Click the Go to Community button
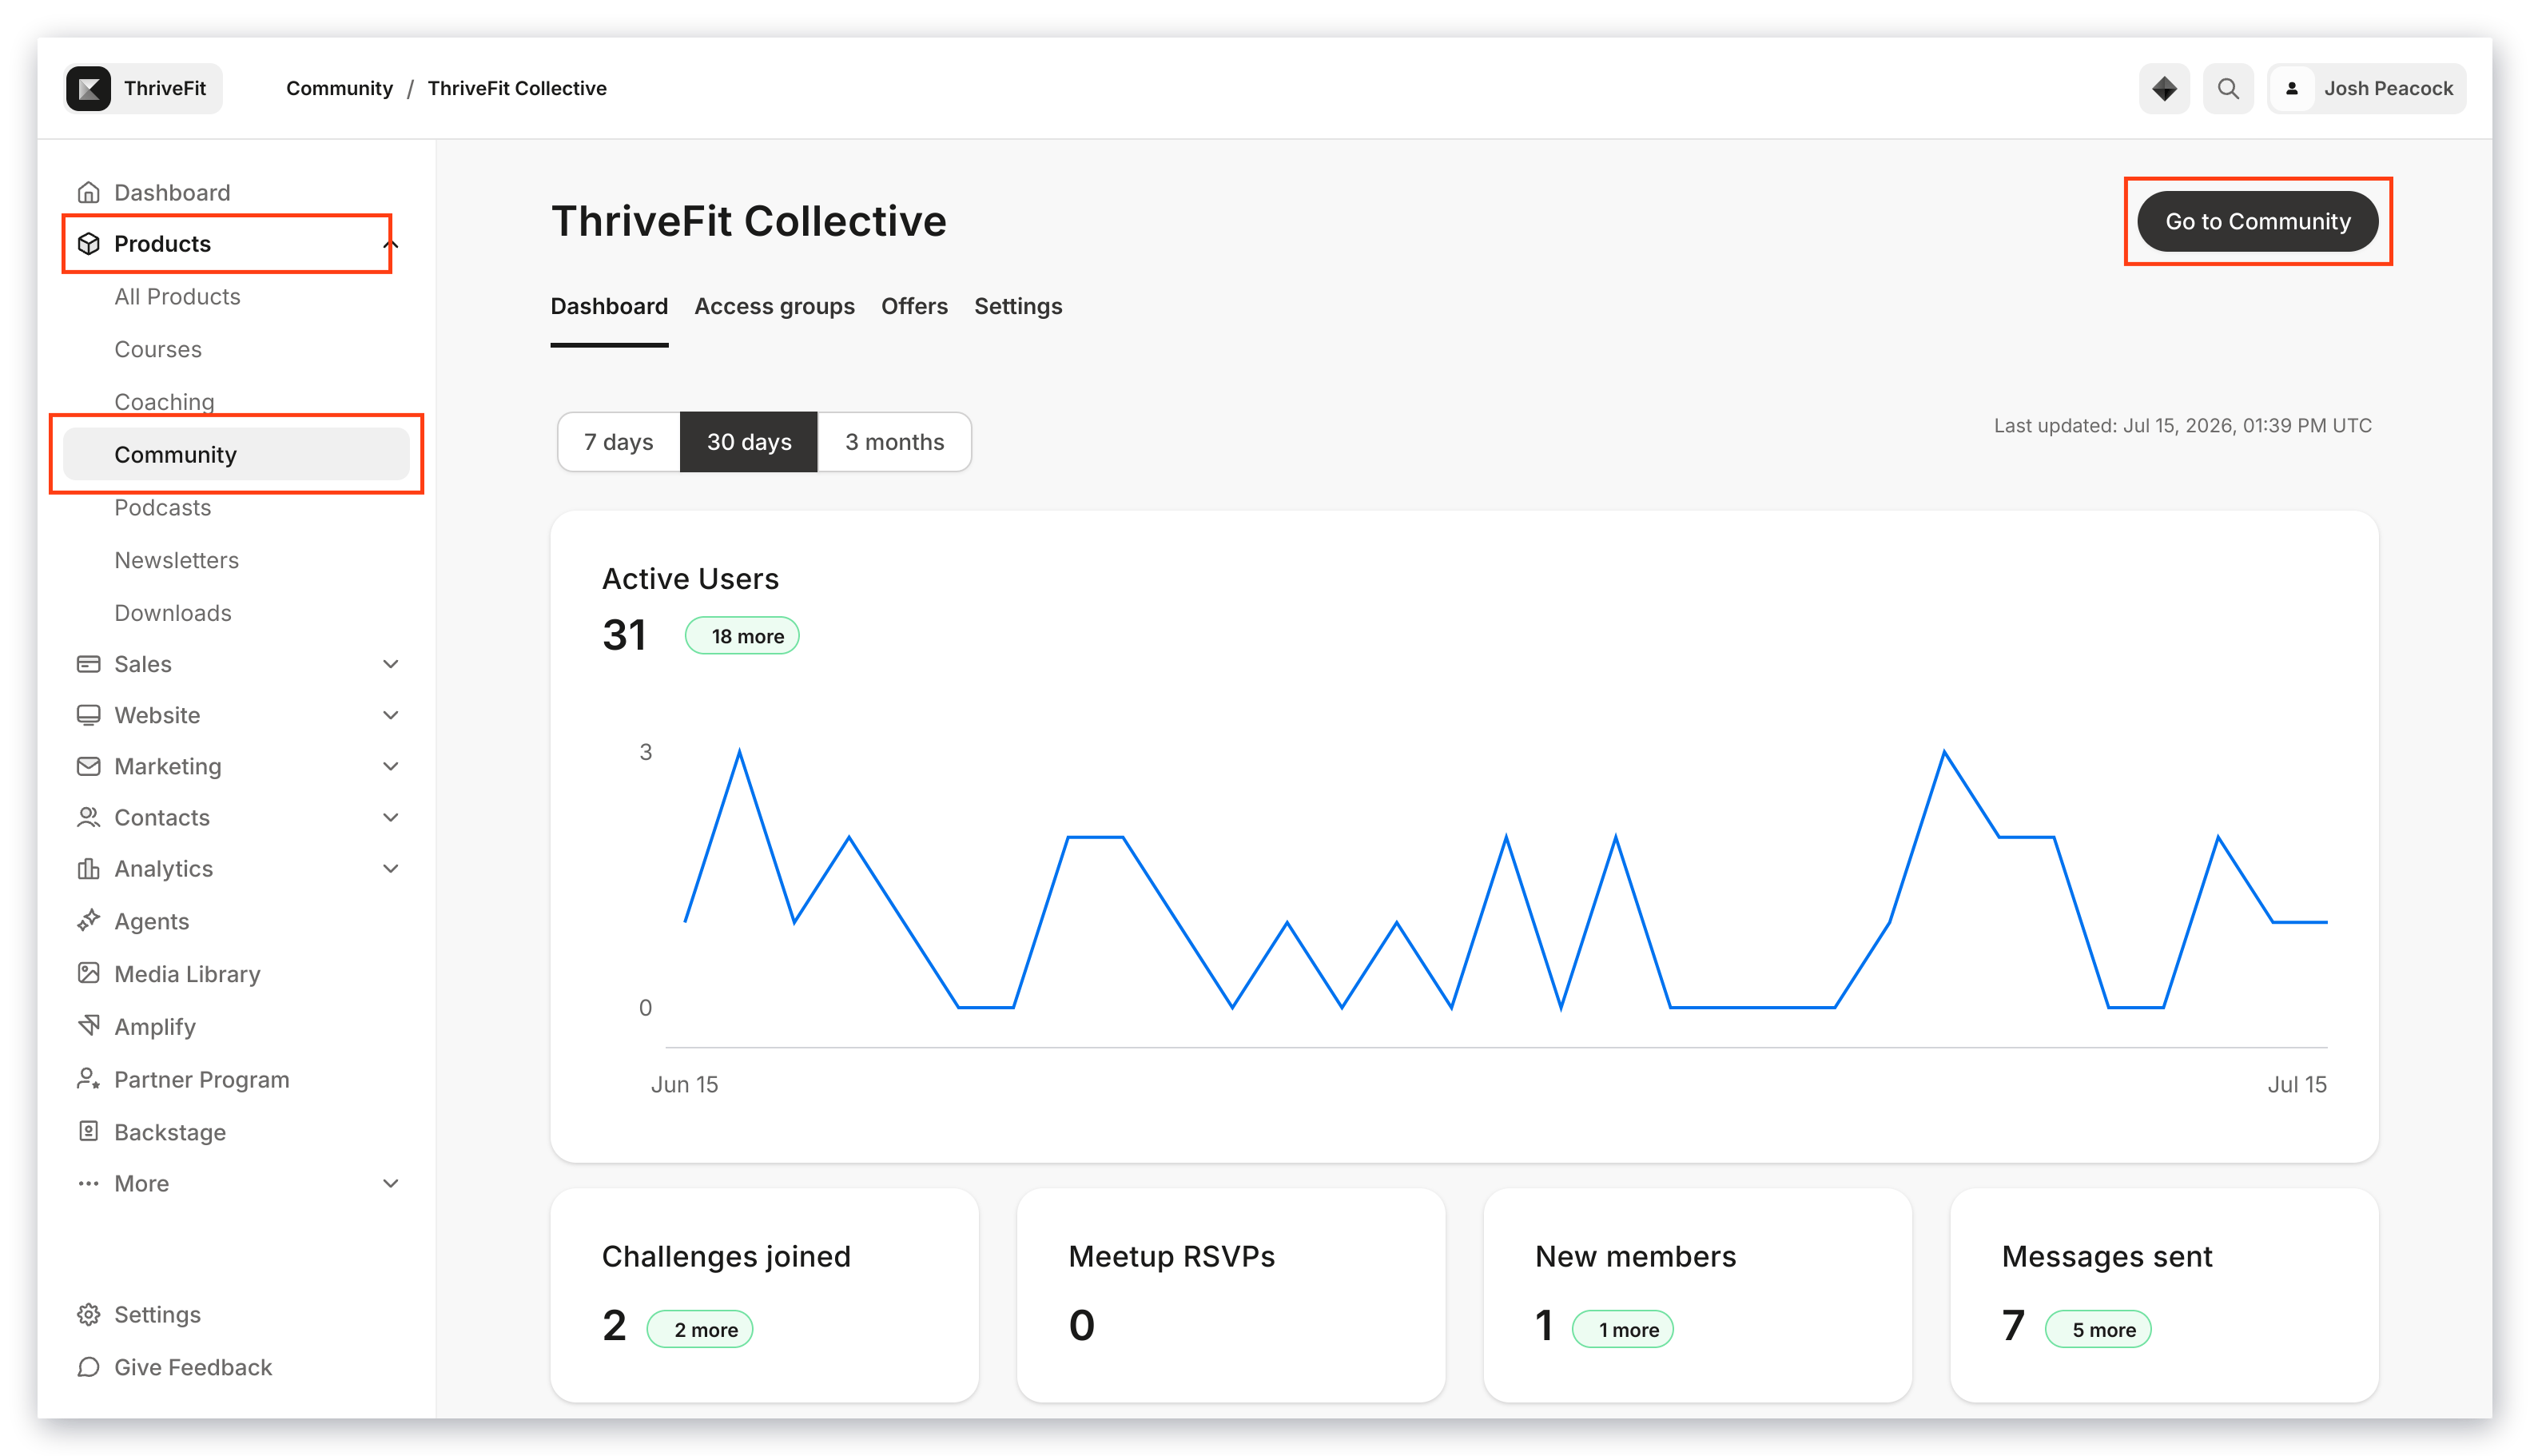Image resolution: width=2530 pixels, height=1456 pixels. coord(2257,221)
